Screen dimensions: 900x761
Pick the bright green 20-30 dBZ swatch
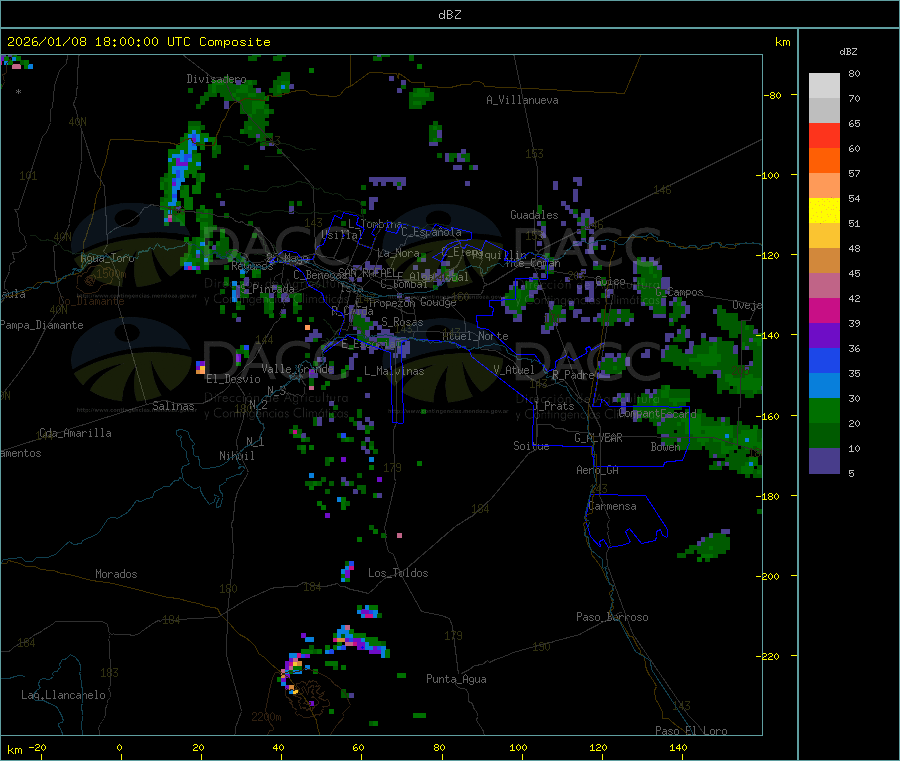[x=824, y=410]
